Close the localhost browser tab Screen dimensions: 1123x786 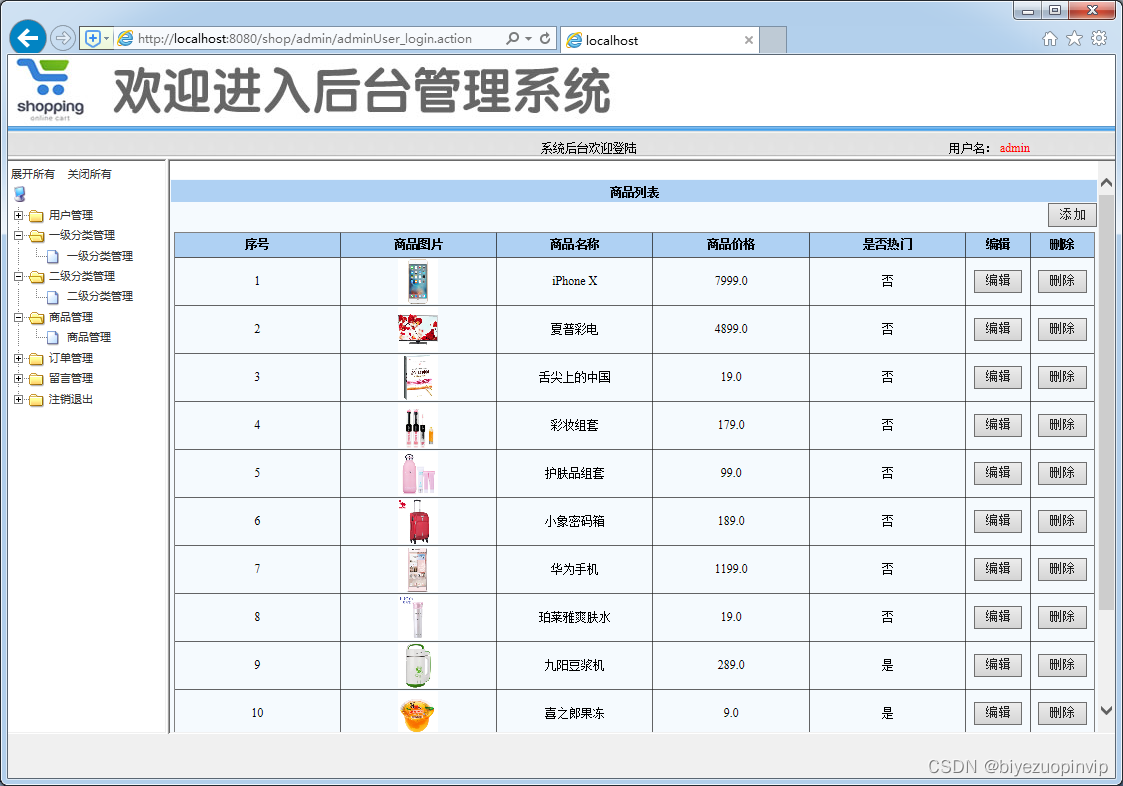pos(748,40)
